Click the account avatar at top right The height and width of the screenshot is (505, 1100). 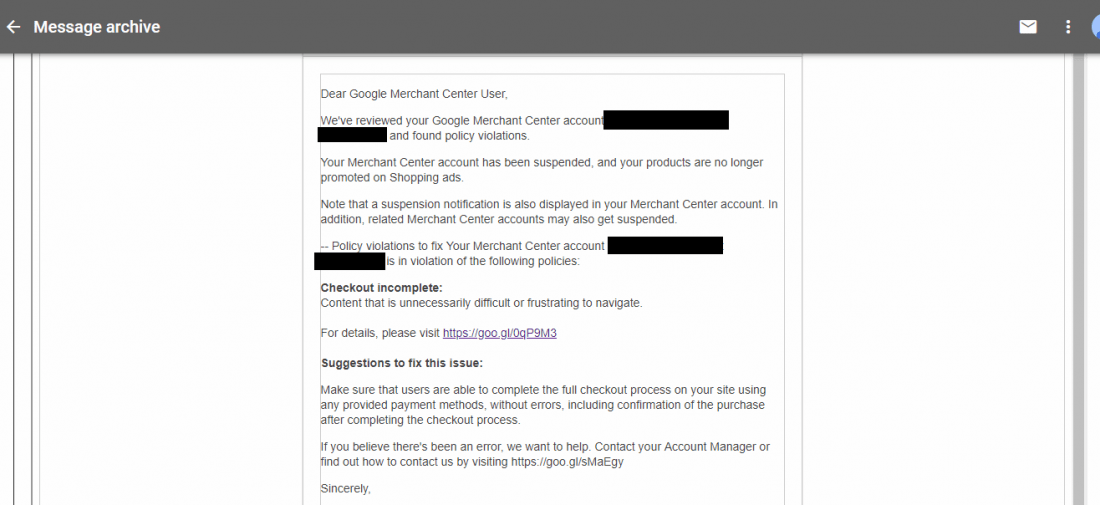pos(1096,27)
